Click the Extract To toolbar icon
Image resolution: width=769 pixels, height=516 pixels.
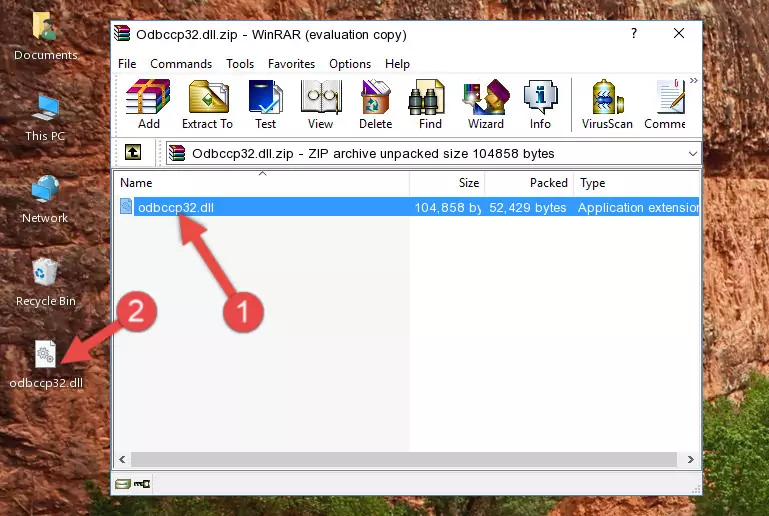tap(207, 104)
